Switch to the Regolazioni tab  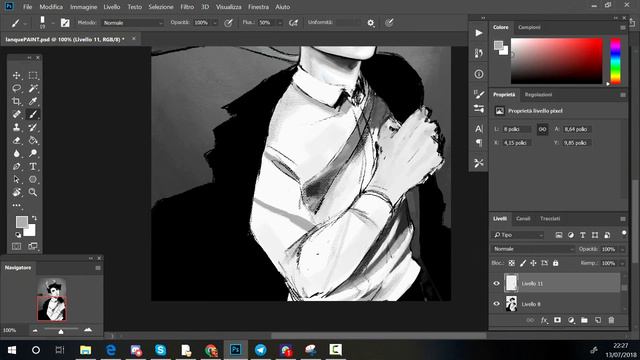tap(538, 95)
